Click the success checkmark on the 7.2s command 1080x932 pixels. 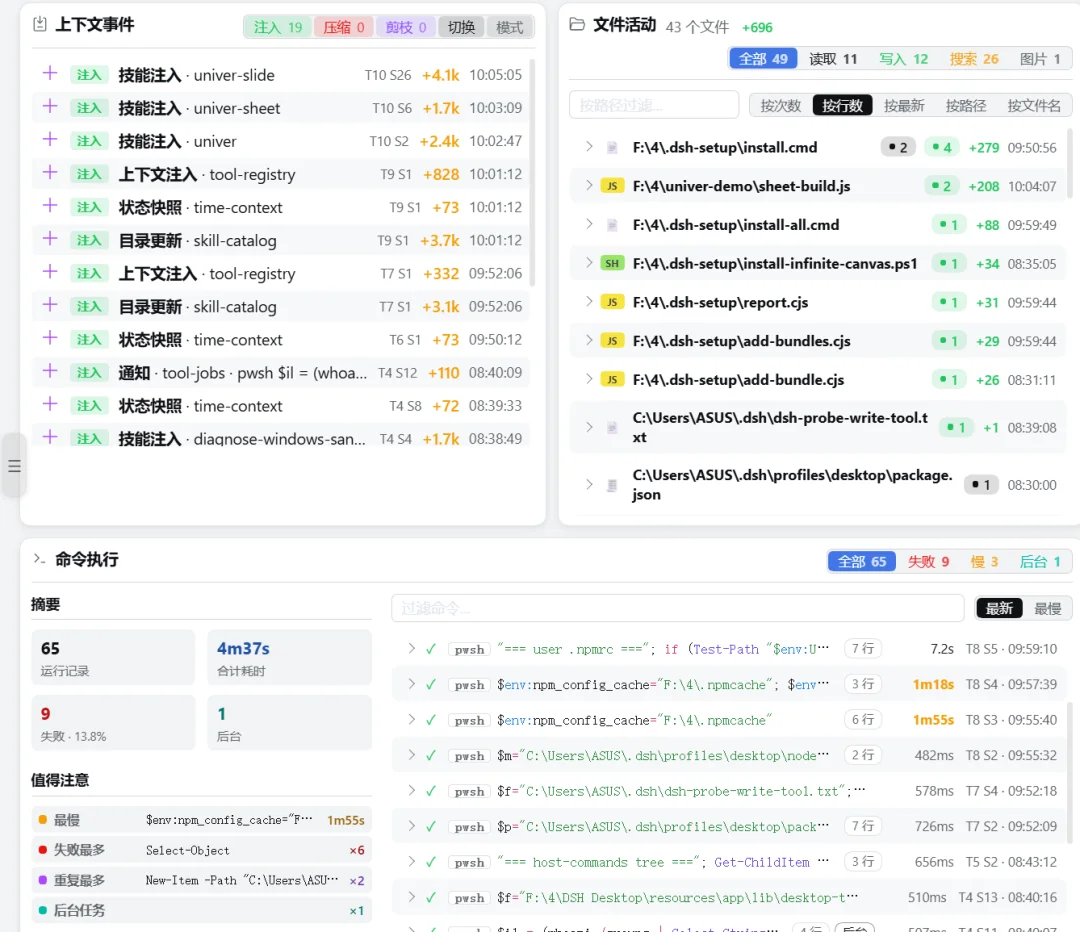[430, 649]
